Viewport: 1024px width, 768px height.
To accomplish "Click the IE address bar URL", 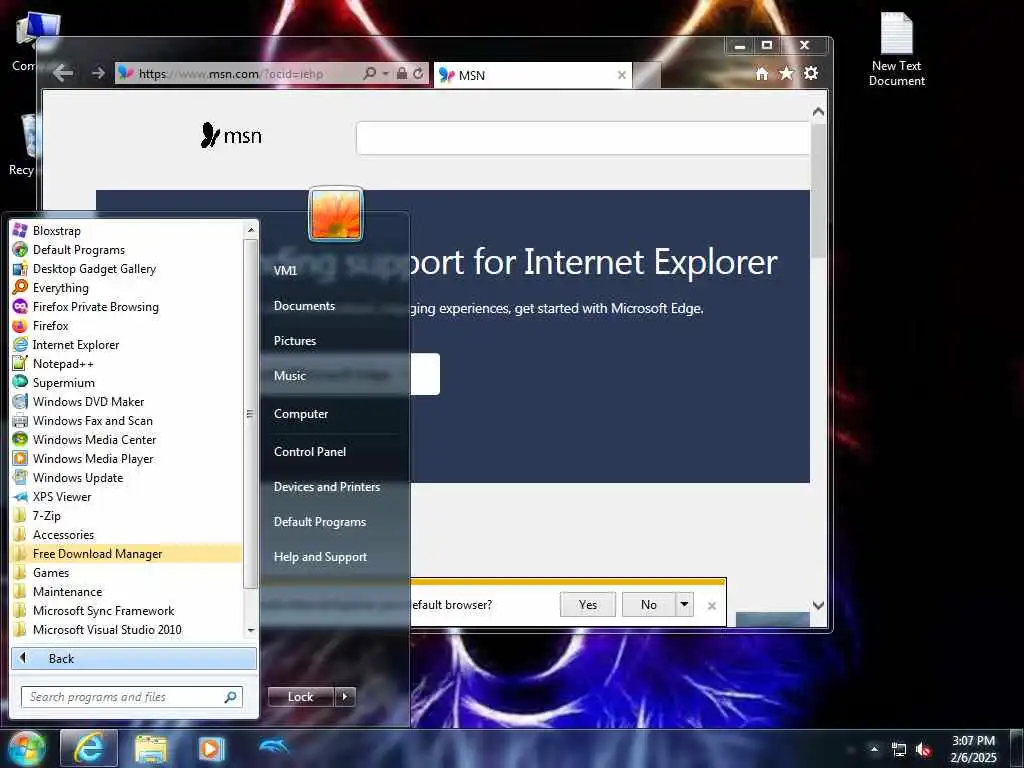I will point(231,74).
